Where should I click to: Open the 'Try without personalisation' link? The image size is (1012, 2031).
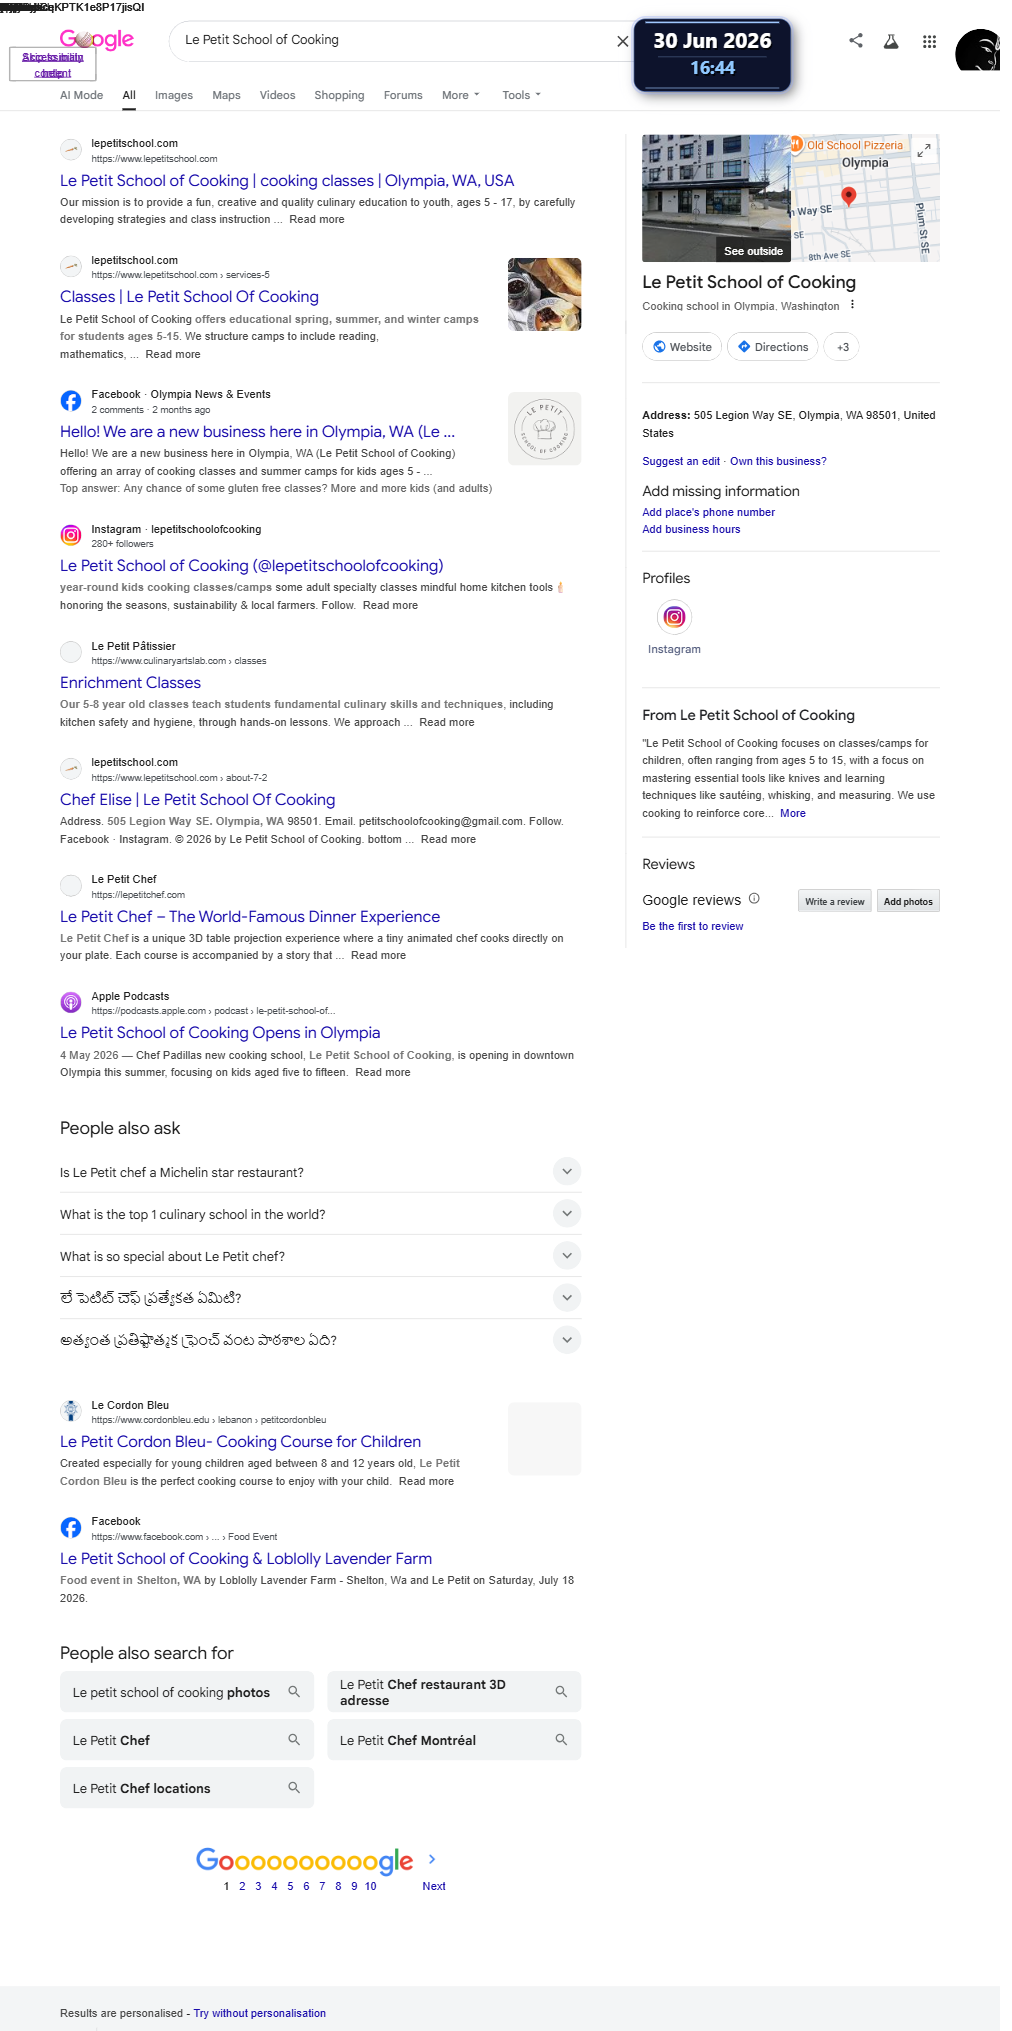click(260, 2013)
